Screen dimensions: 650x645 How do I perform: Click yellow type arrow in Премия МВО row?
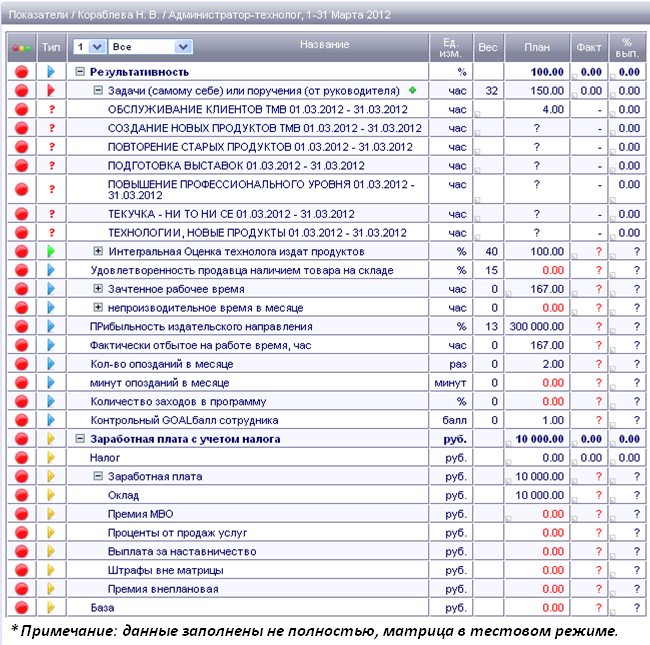coord(51,514)
